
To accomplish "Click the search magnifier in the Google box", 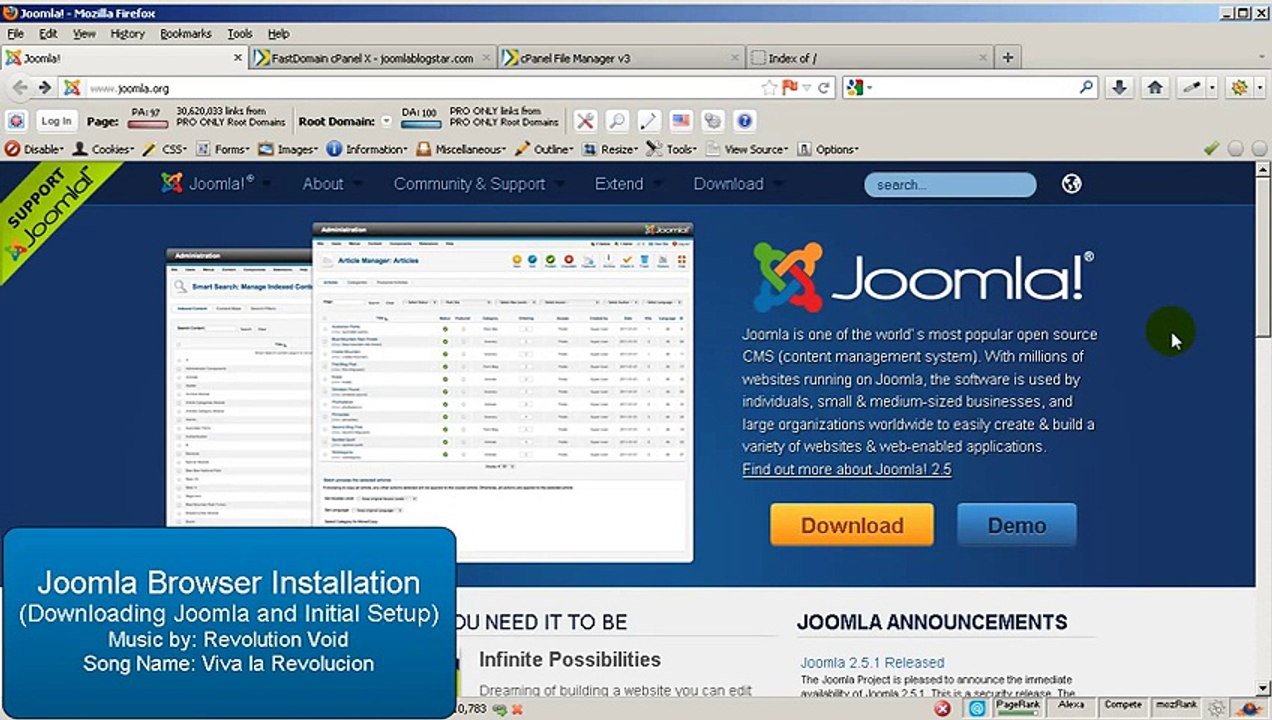I will pos(1086,88).
